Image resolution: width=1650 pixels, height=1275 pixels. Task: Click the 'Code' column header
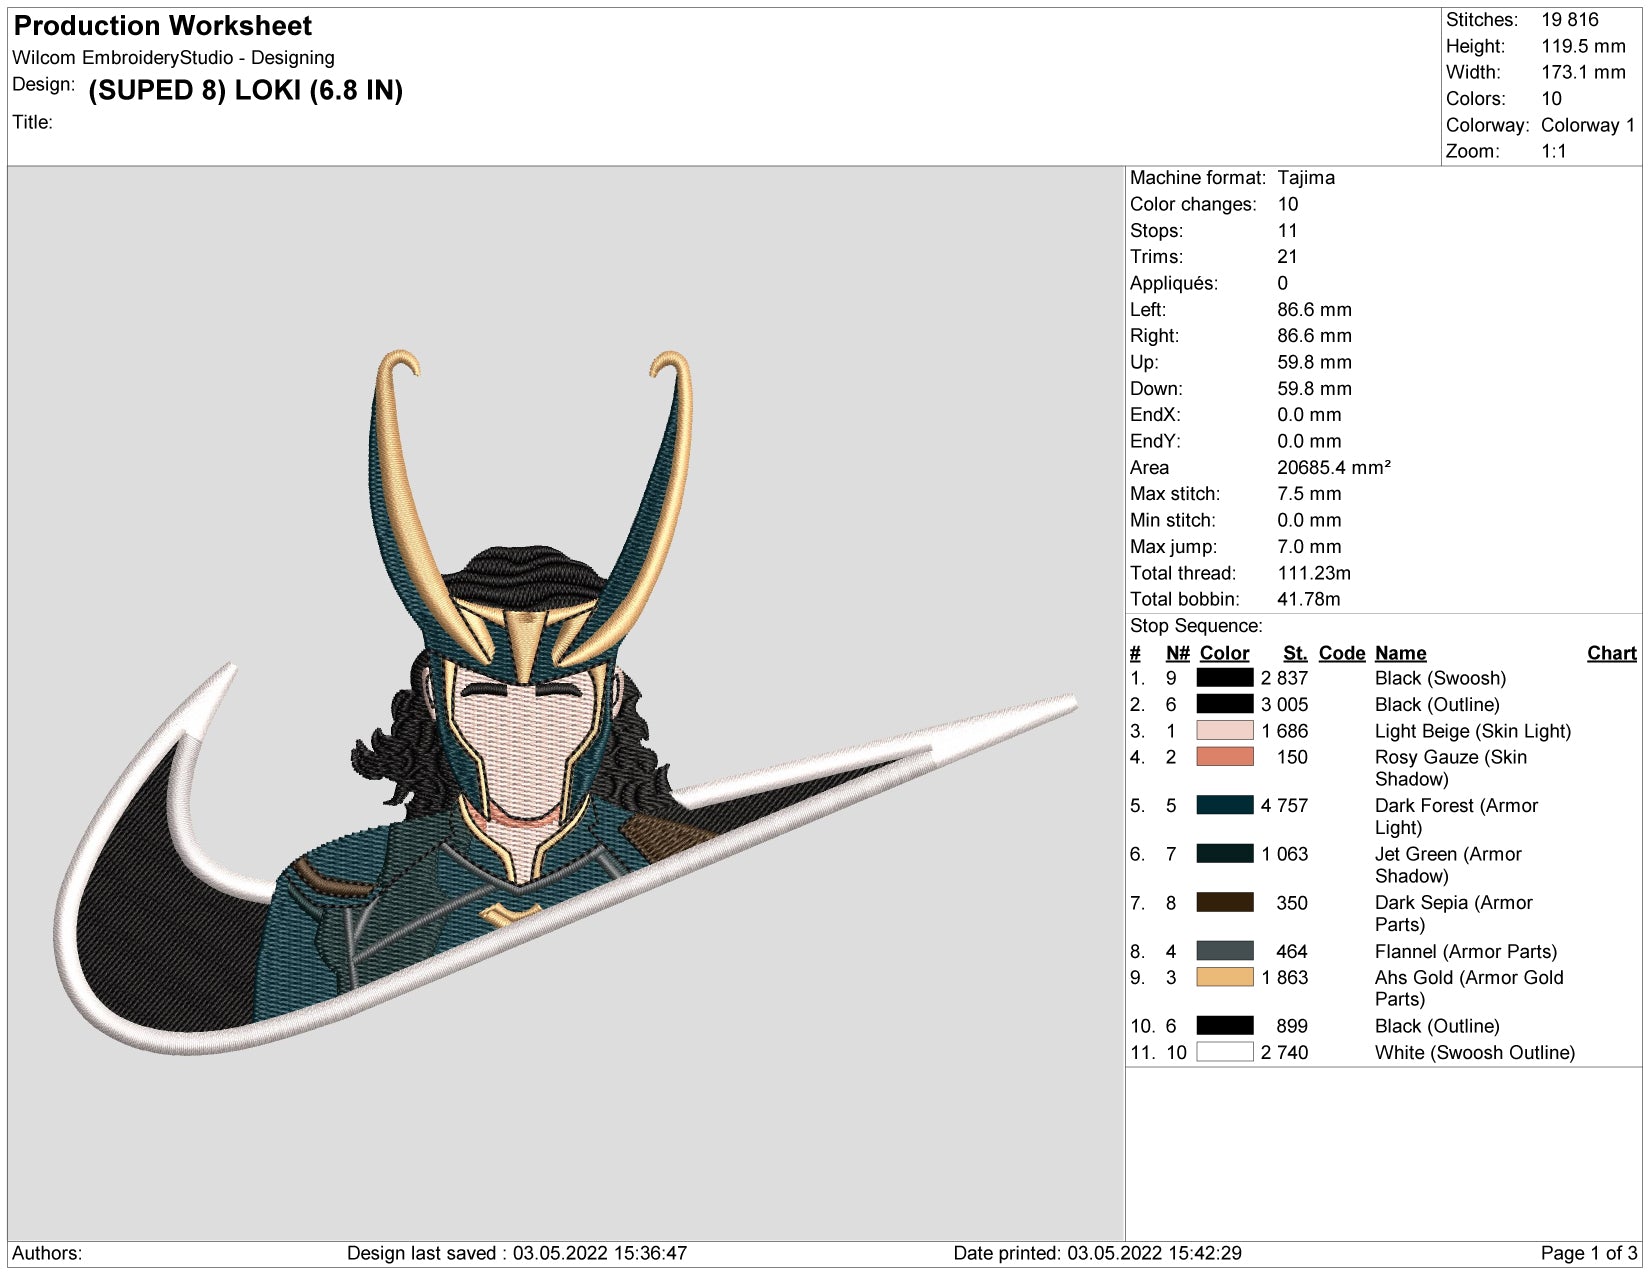coord(1342,653)
